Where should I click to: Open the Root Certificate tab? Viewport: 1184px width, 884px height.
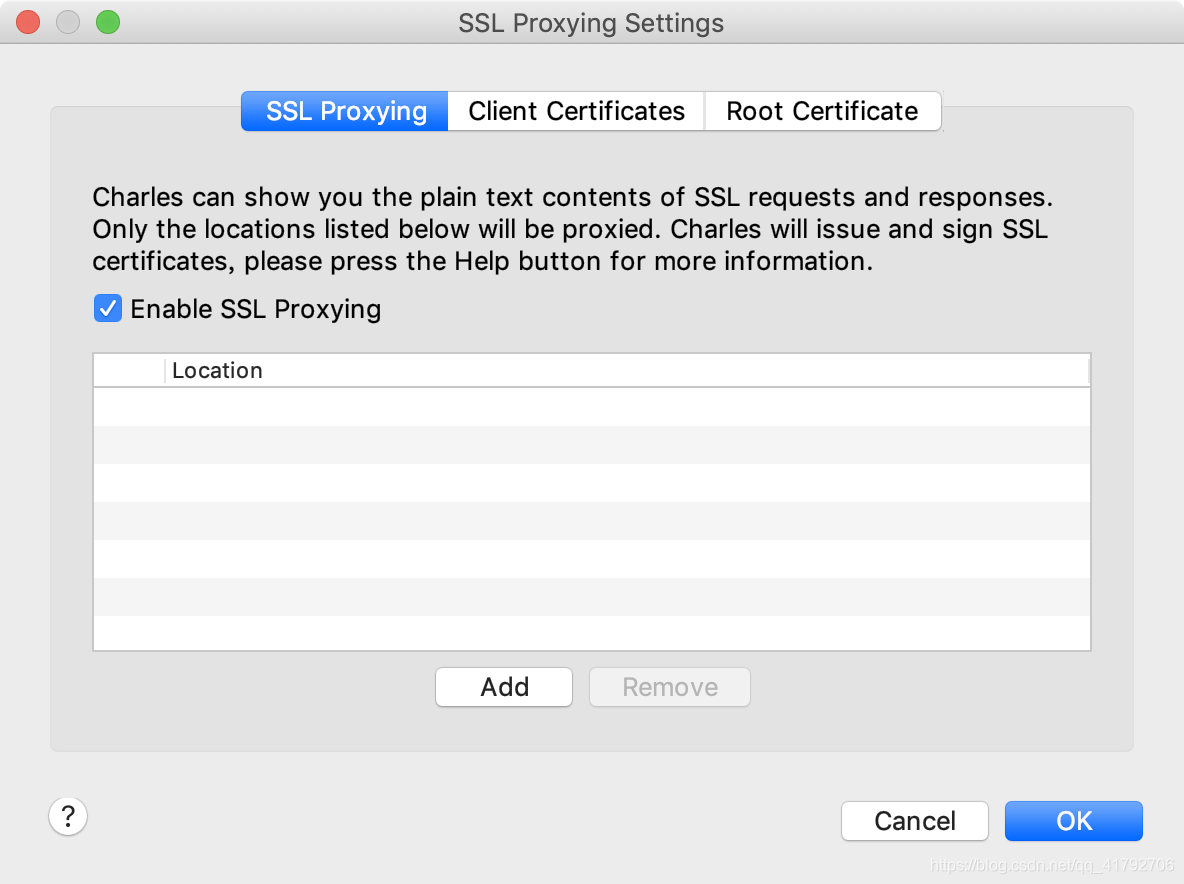point(822,111)
